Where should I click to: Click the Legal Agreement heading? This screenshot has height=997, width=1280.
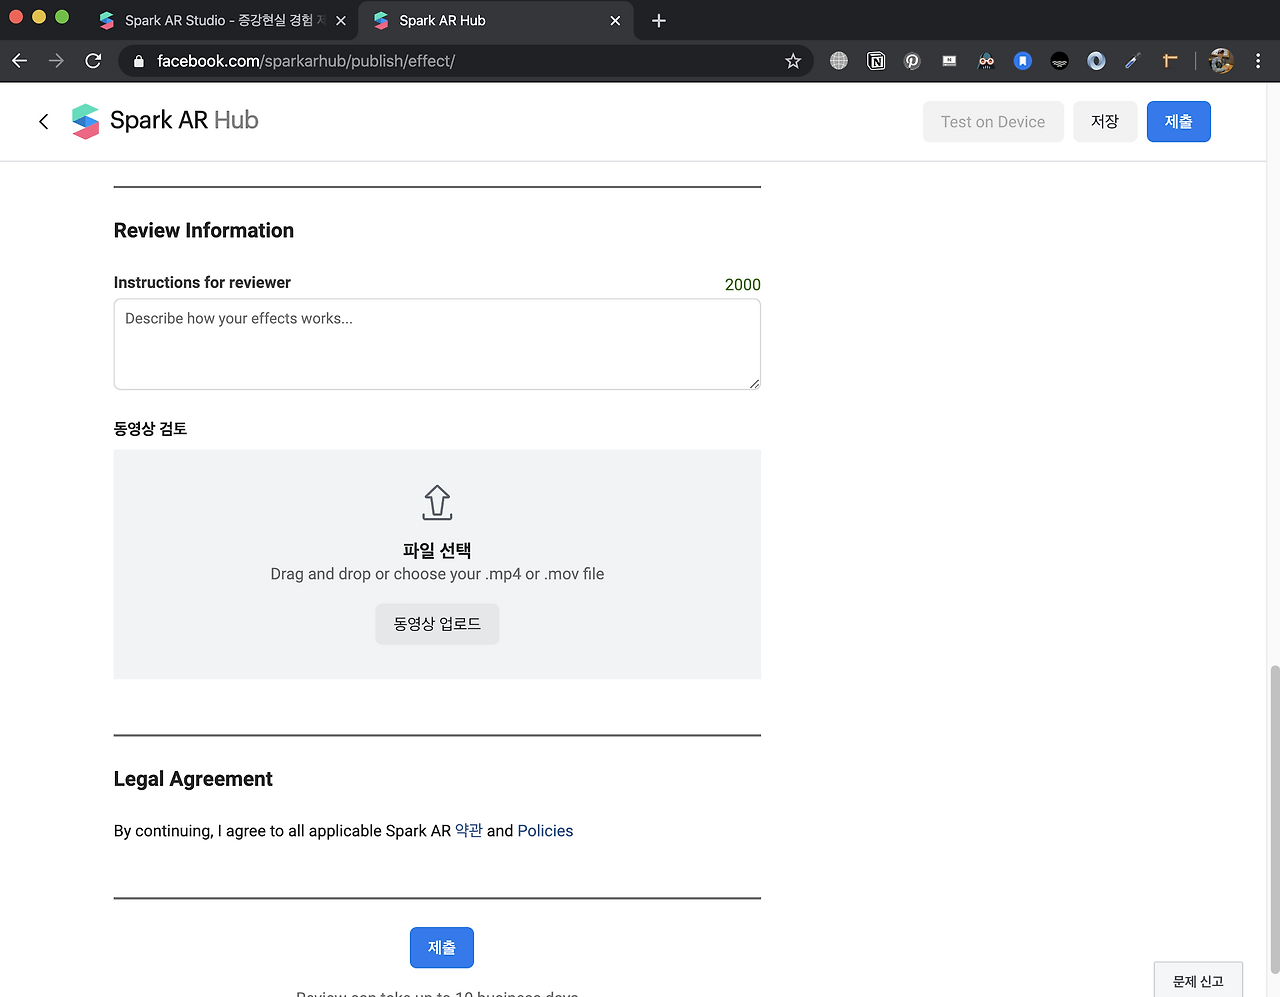193,779
